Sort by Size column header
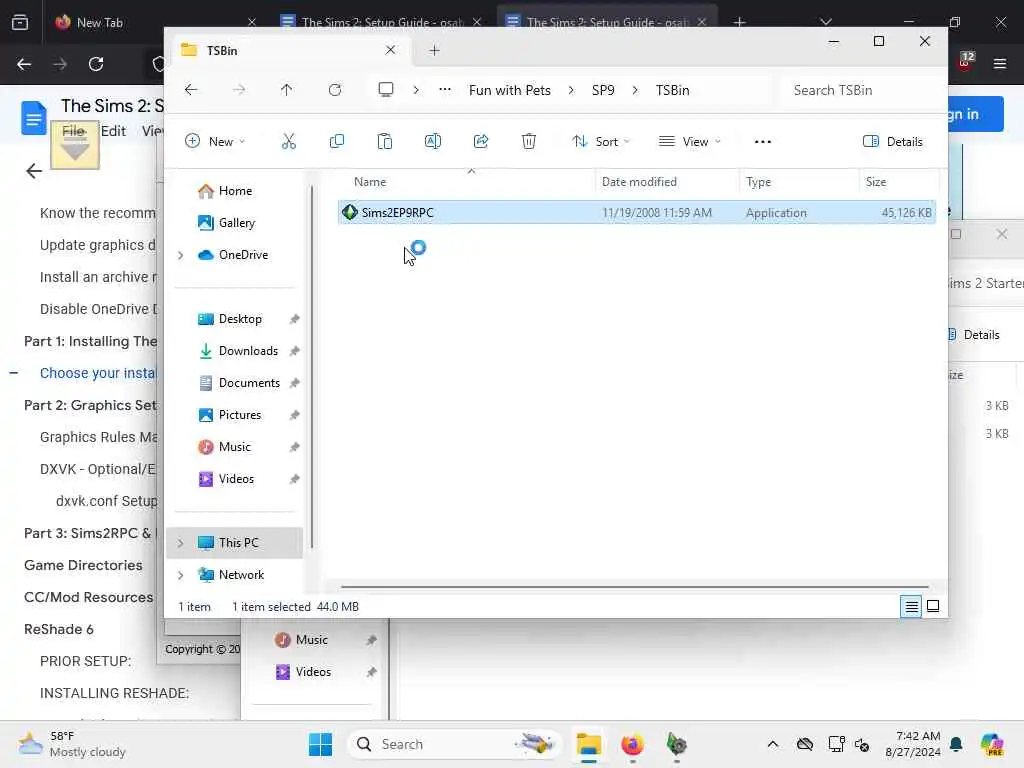This screenshot has width=1024, height=768. pyautogui.click(x=876, y=182)
